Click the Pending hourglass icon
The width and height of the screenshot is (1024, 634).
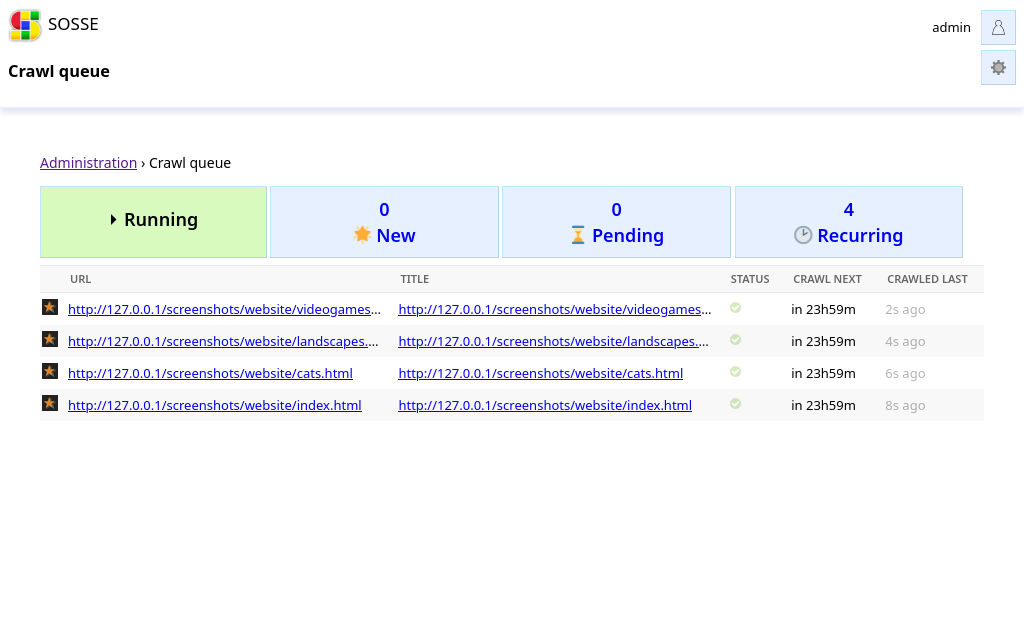pyautogui.click(x=578, y=235)
